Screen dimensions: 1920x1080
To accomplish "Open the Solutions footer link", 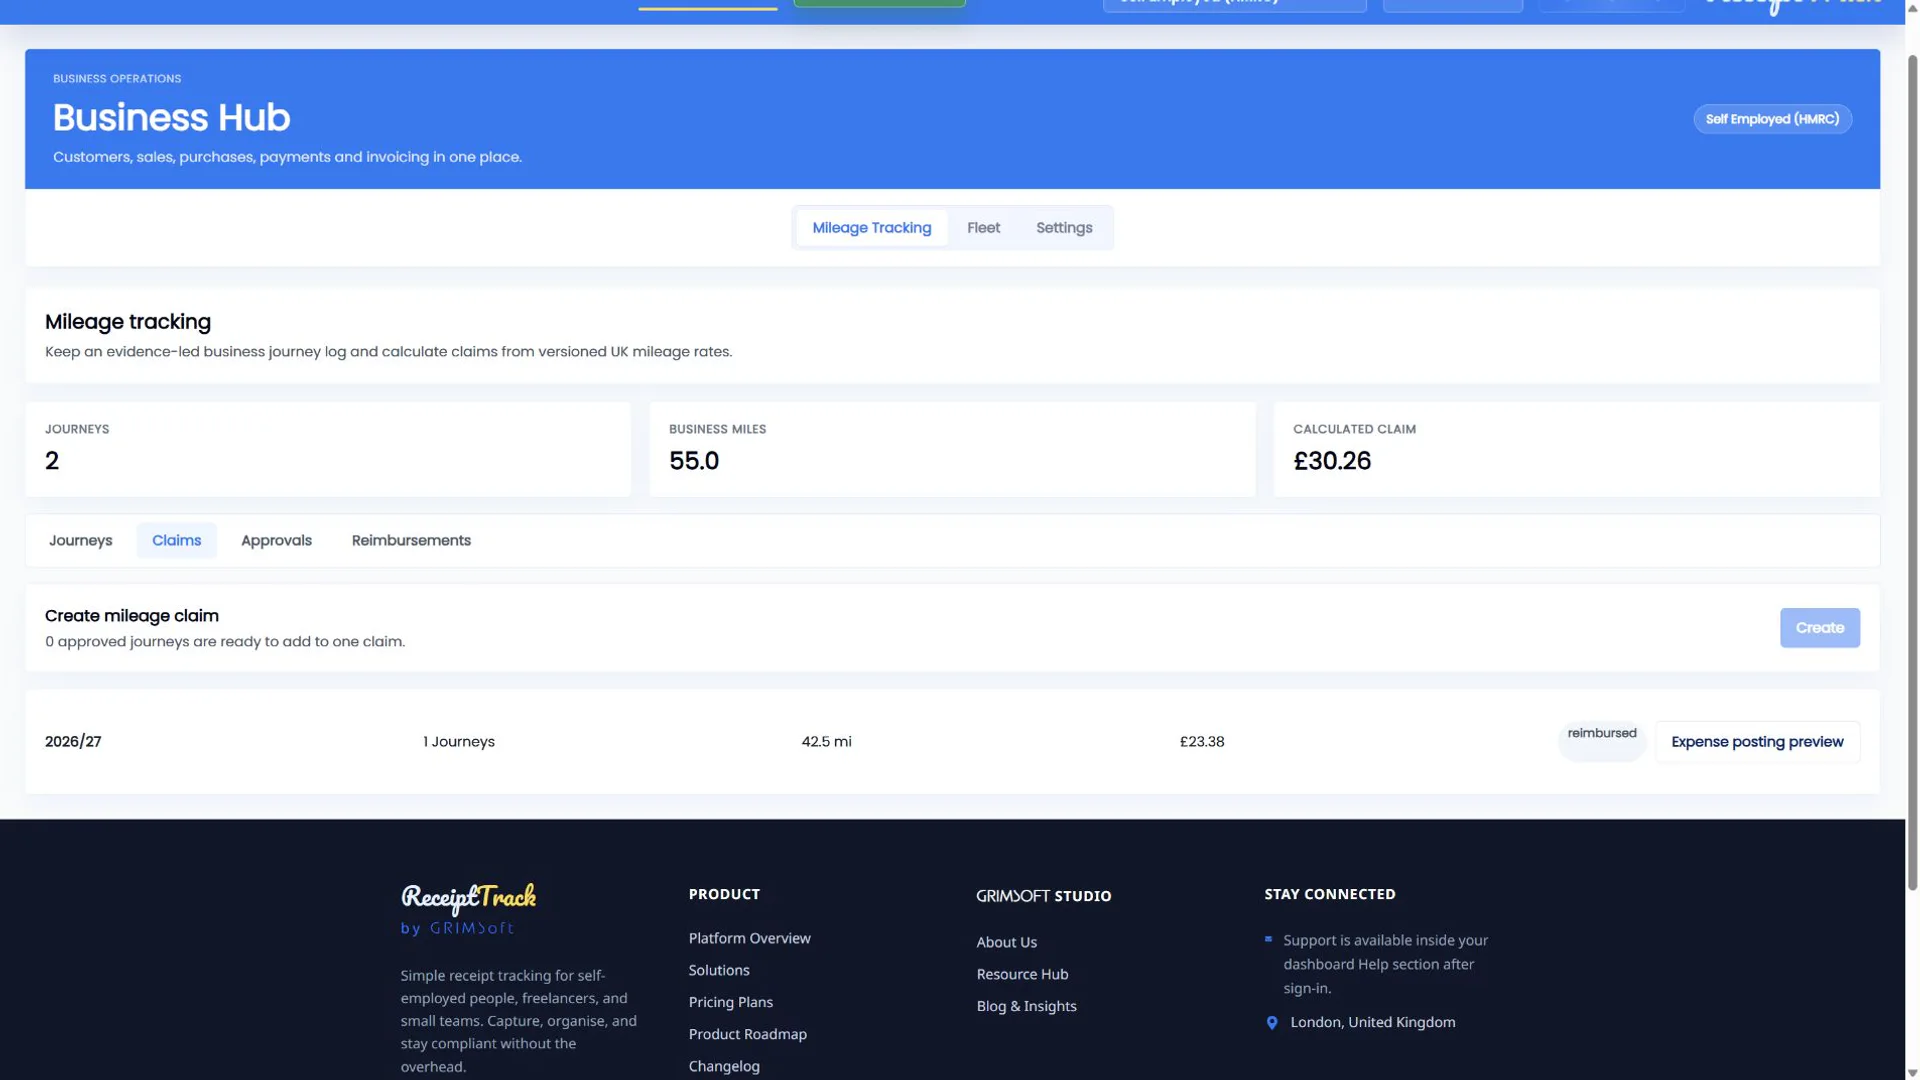I will tap(719, 970).
